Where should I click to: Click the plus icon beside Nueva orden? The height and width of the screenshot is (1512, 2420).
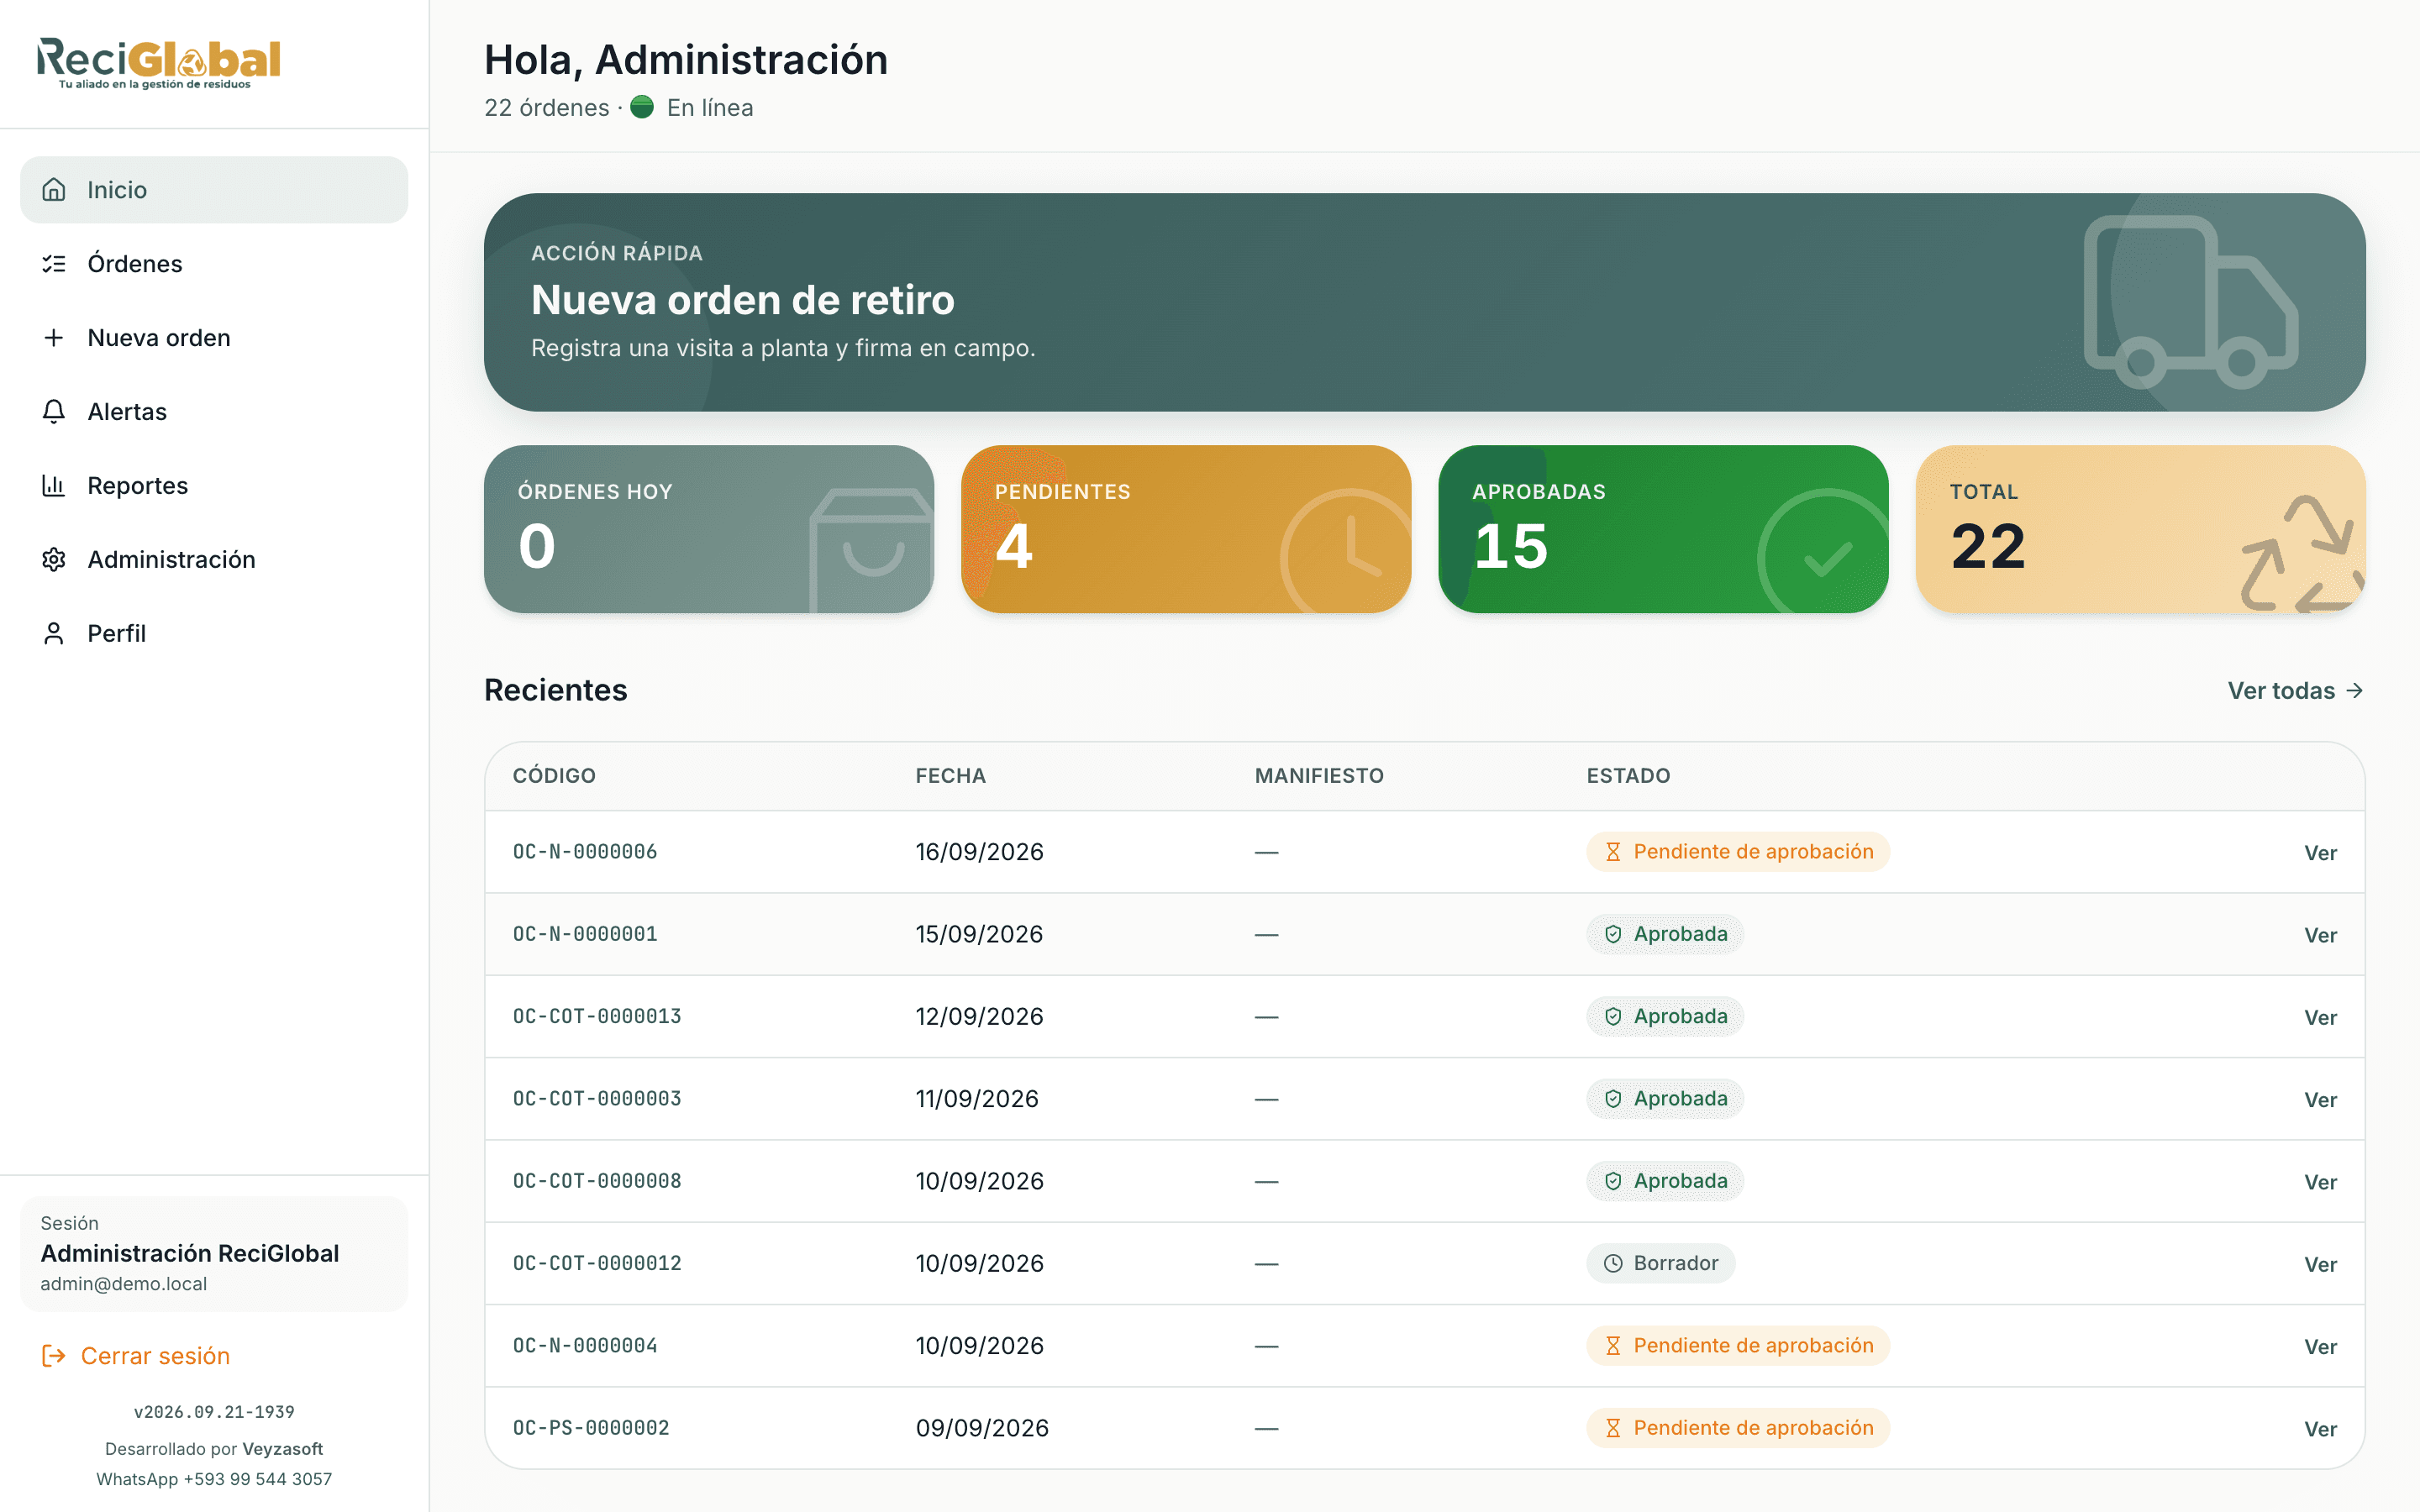pos(54,338)
